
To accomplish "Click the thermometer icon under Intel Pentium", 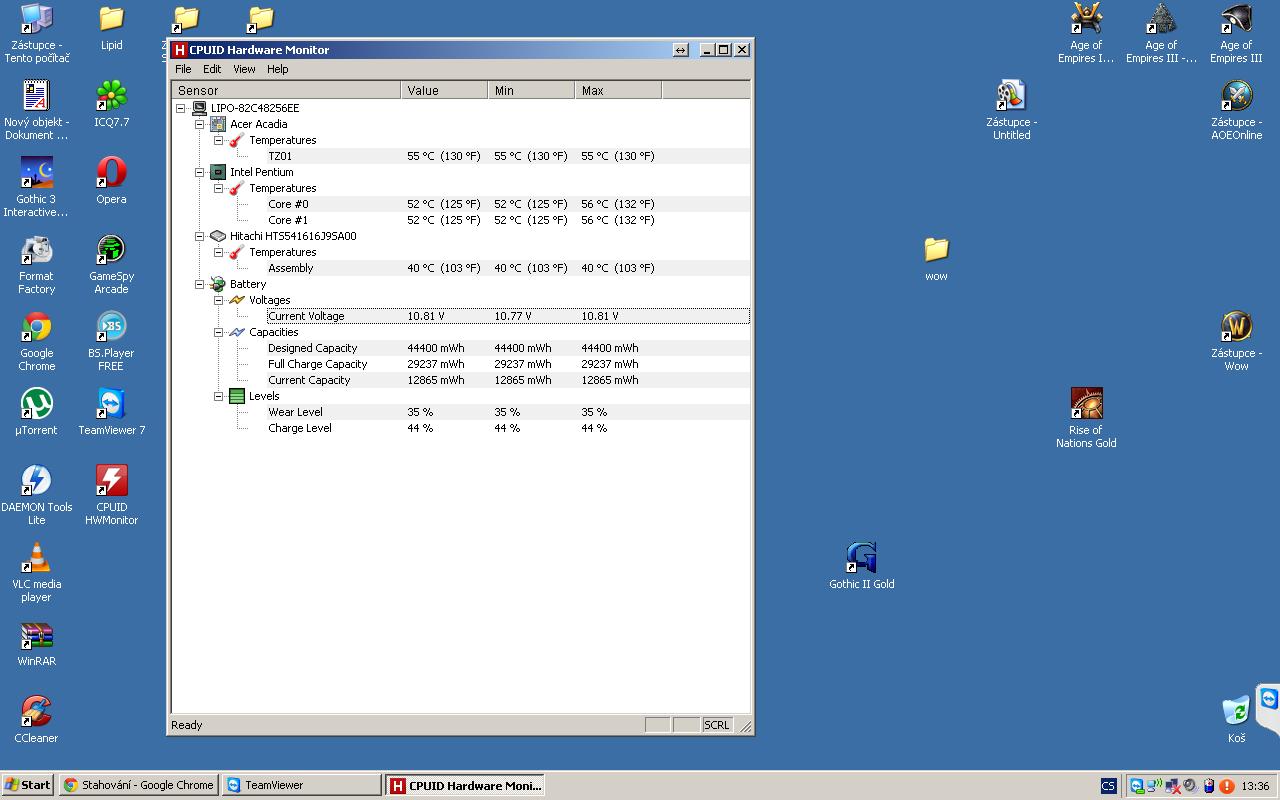I will (237, 188).
